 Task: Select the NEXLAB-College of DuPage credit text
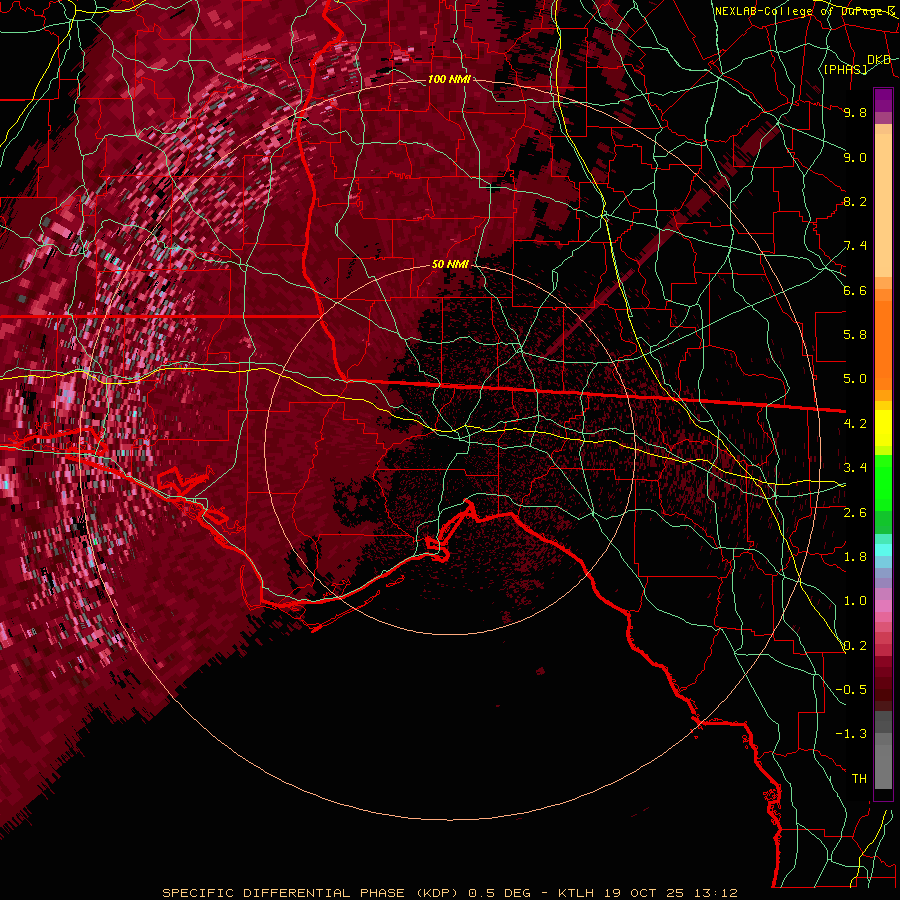pos(806,11)
